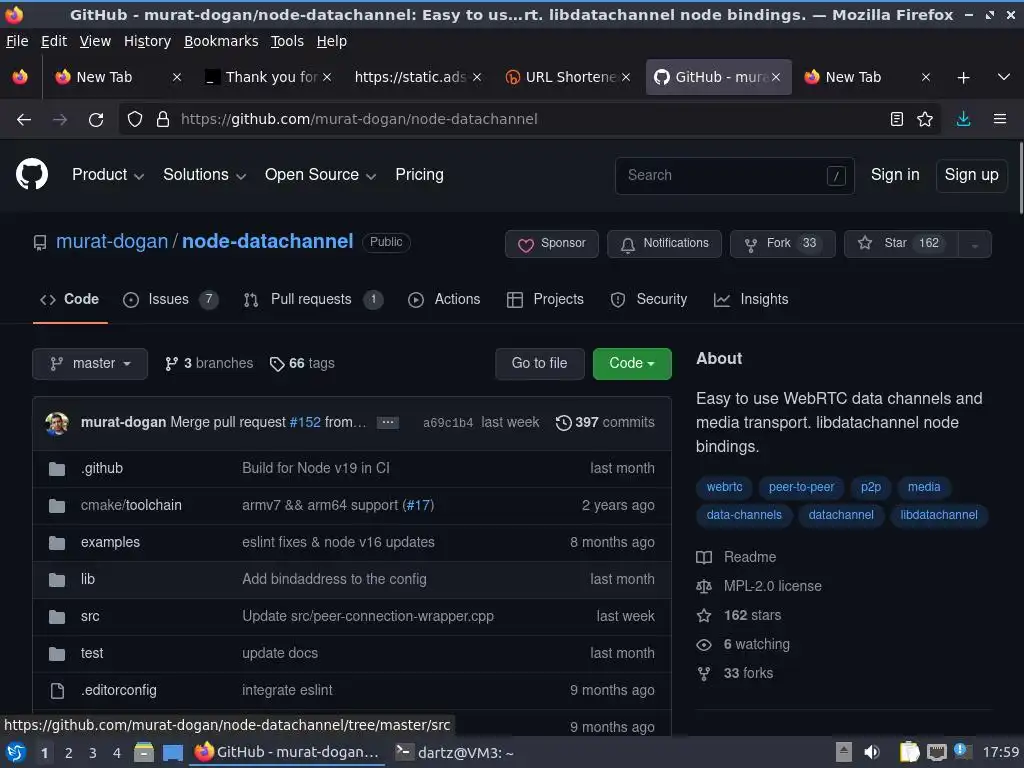The width and height of the screenshot is (1024, 768).
Task: Expand the Open Source dropdown
Action: 320,175
